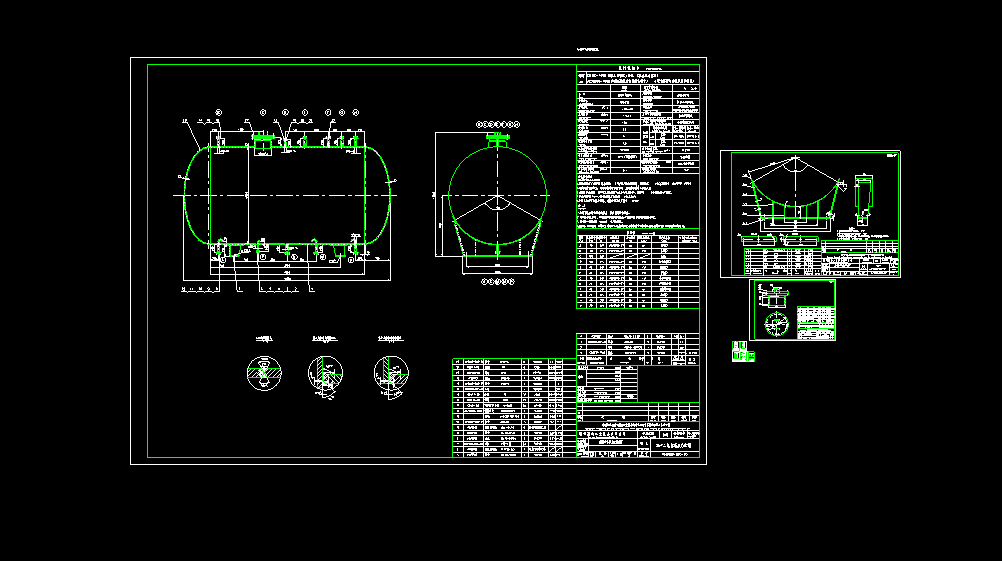
Task: Select the parts list table at bottom center
Action: (x=514, y=408)
